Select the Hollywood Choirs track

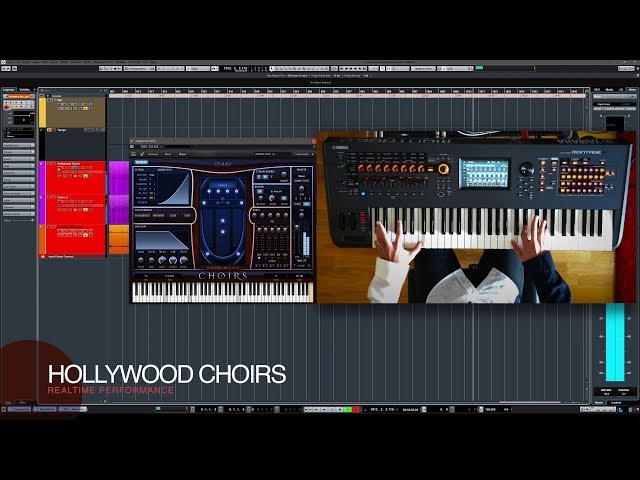click(71, 164)
